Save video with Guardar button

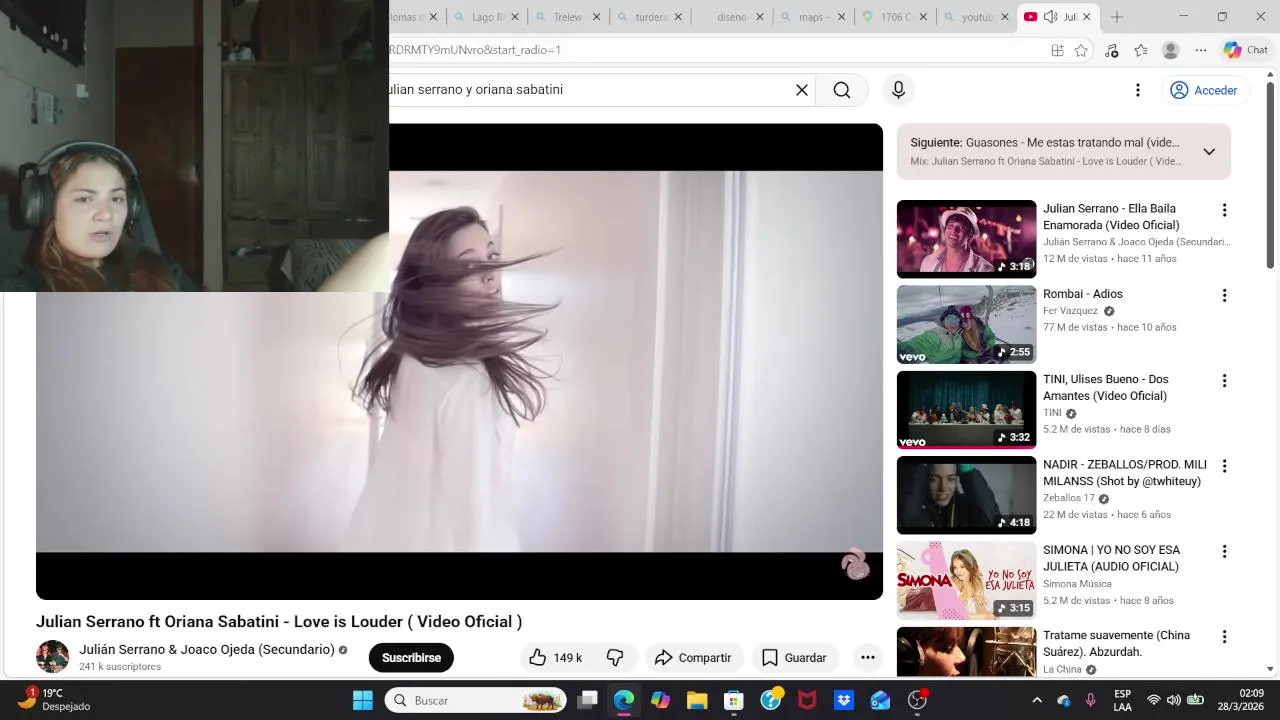coord(795,657)
